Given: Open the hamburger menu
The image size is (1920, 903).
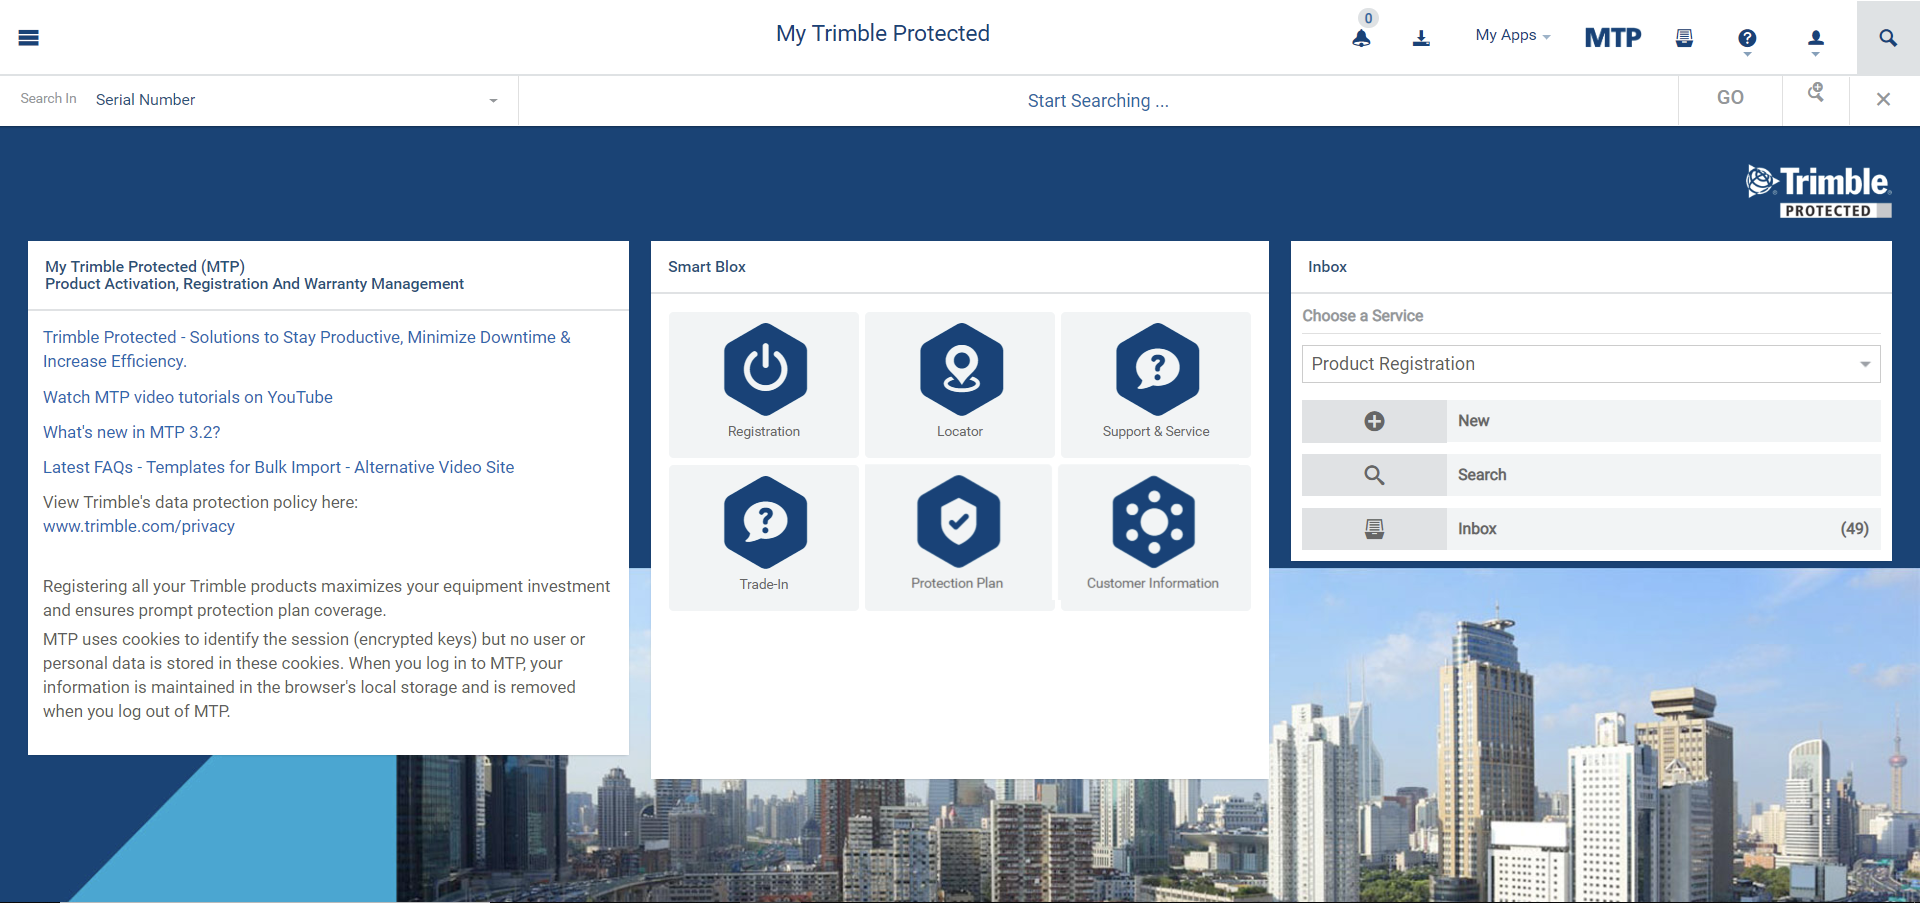Looking at the screenshot, I should 28,37.
